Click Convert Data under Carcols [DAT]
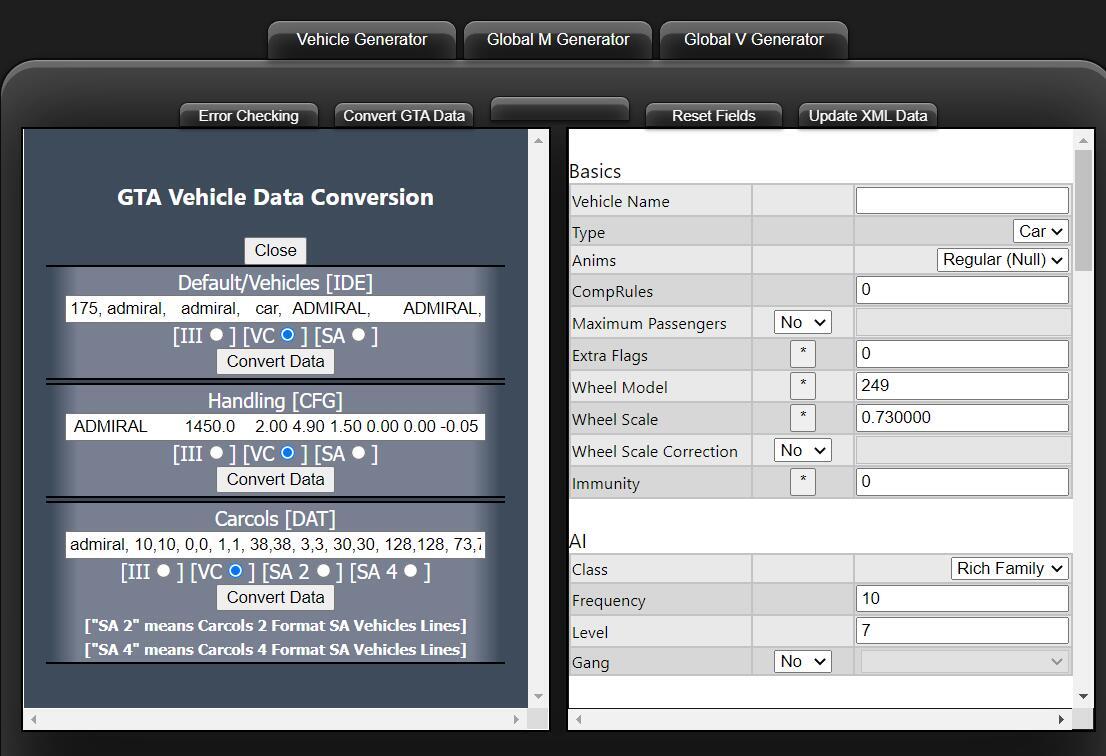The width and height of the screenshot is (1106, 756). 275,597
